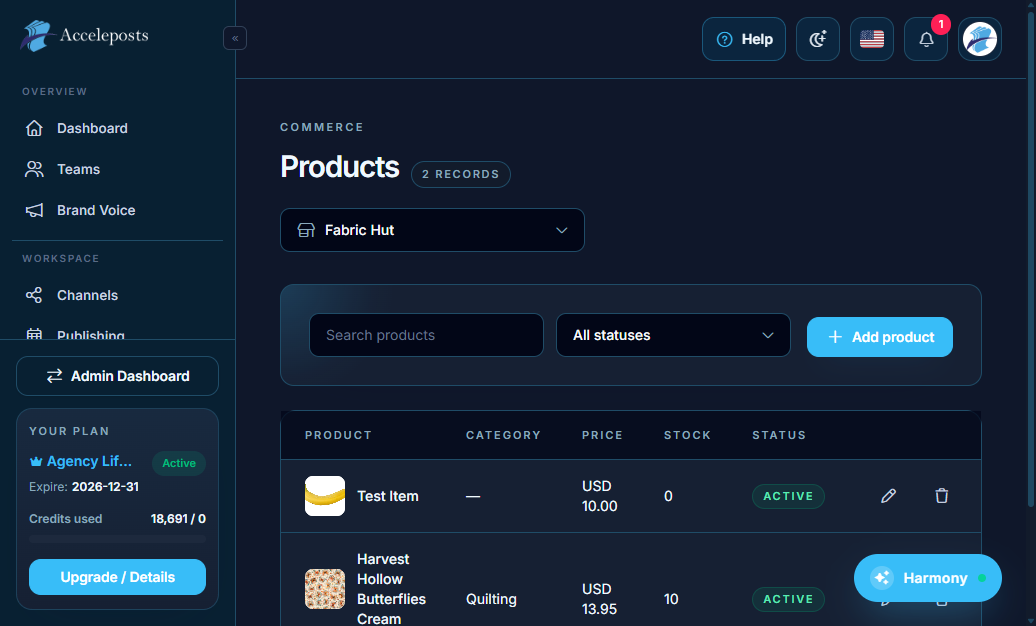1036x626 pixels.
Task: Open the Fabric Hut store dropdown
Action: [x=432, y=230]
